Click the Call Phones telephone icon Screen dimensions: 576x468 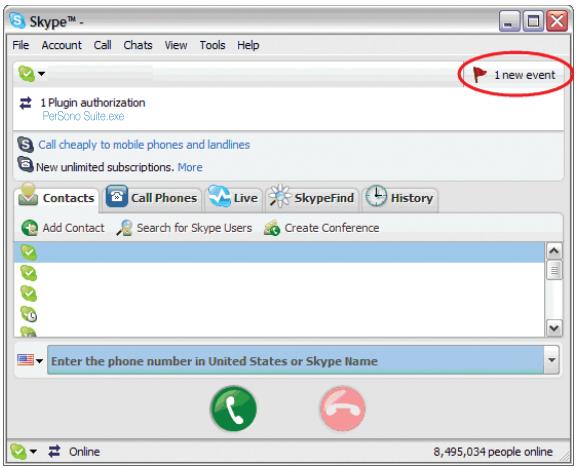click(x=116, y=197)
